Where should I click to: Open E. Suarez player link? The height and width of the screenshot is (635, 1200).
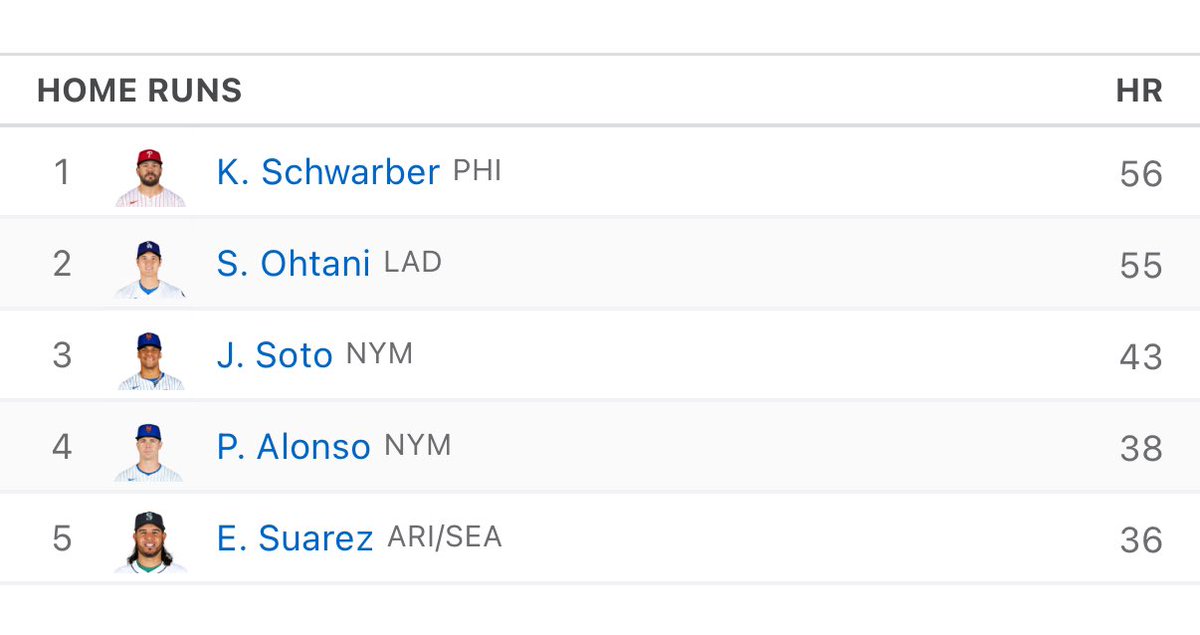(x=294, y=540)
